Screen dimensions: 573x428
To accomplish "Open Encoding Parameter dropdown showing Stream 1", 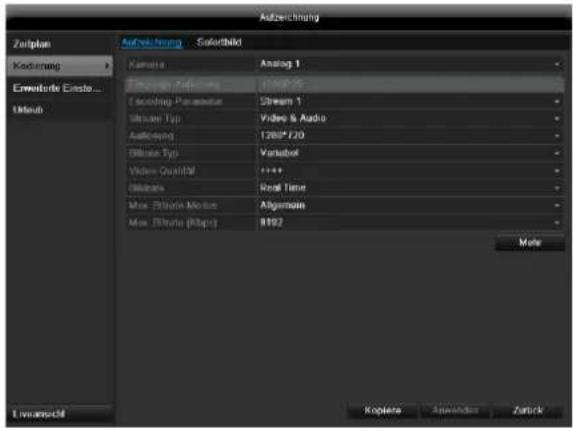I will [410, 101].
